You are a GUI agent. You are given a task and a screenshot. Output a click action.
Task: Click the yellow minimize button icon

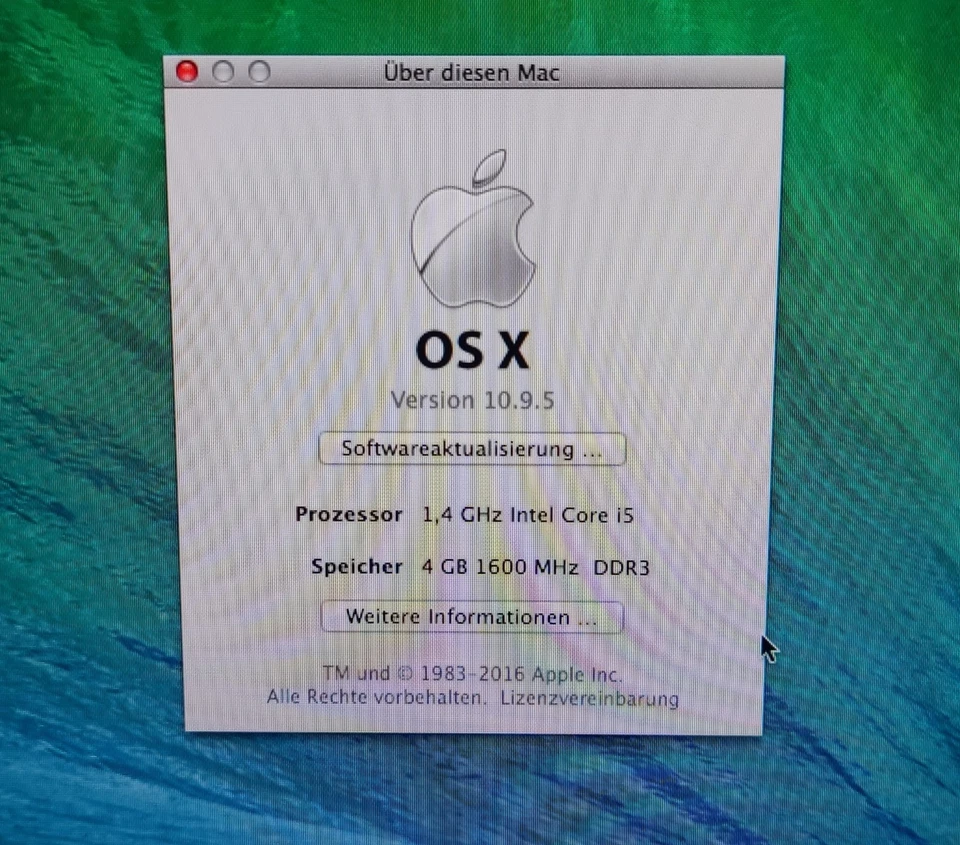click(x=223, y=72)
